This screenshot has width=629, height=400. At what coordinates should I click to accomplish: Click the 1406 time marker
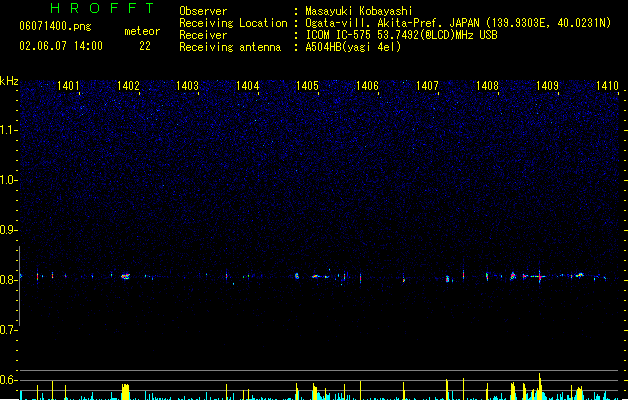tap(367, 86)
